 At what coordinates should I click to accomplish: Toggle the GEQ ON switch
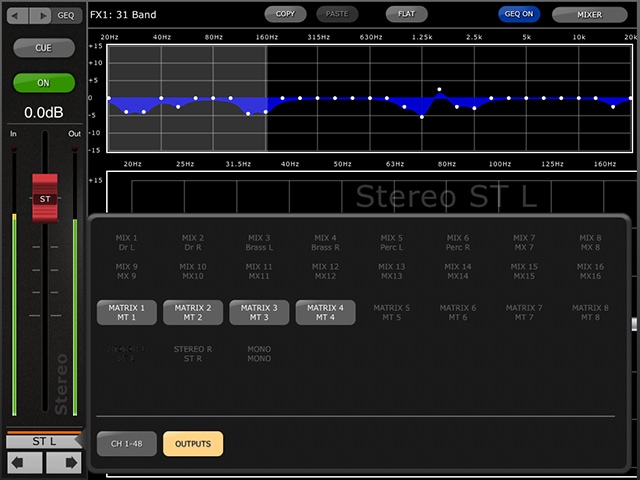tap(519, 15)
